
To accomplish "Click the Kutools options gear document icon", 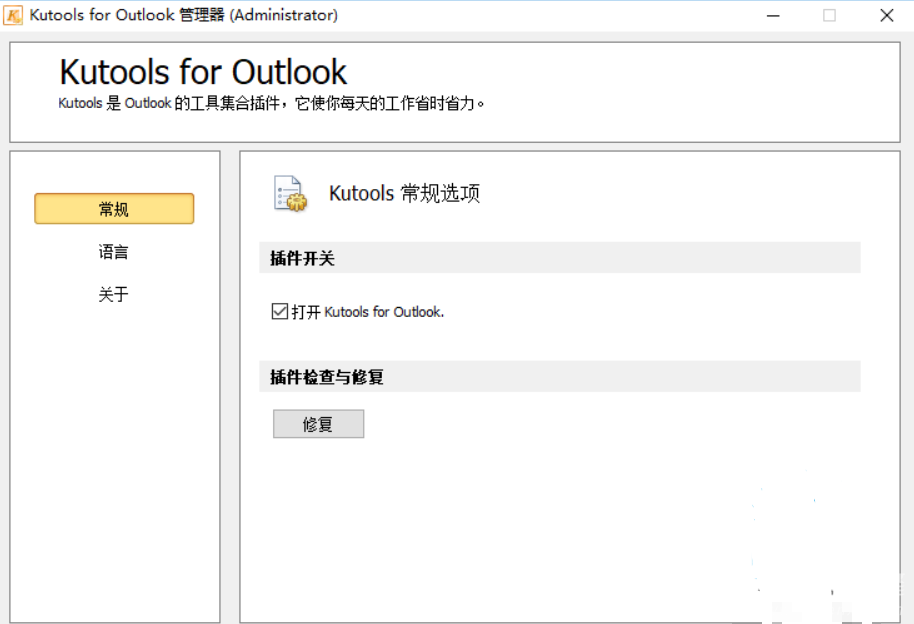I will pos(290,194).
